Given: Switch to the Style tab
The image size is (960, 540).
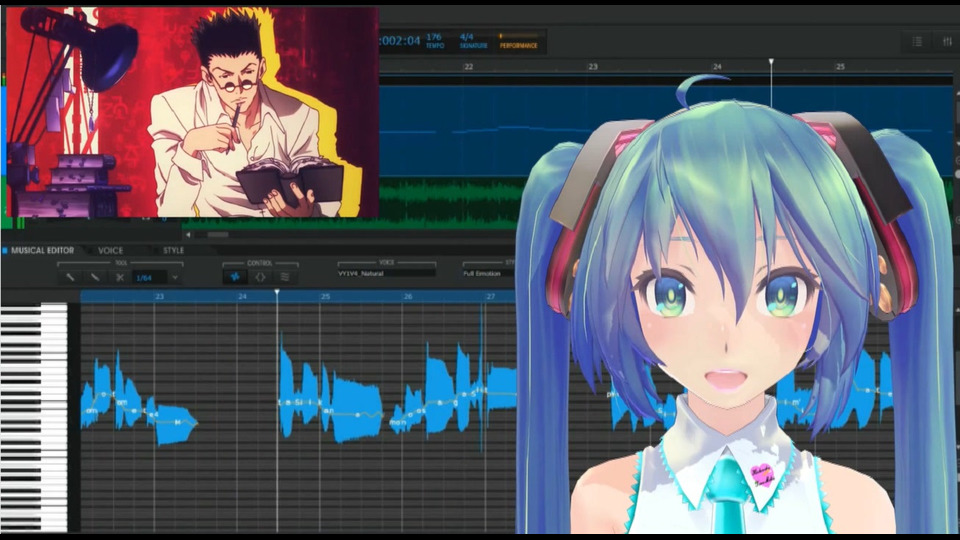Looking at the screenshot, I should click(173, 250).
